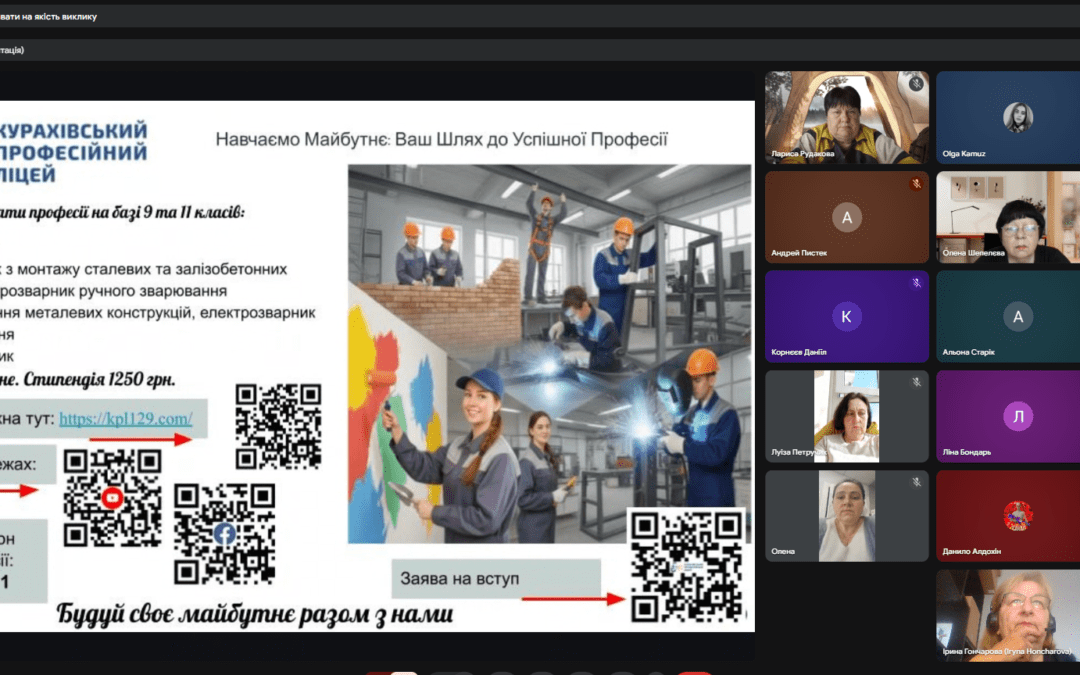Click the 'Курахівський професійний ліцей' logo text
Screen dimensions: 1080x675
click(x=72, y=152)
